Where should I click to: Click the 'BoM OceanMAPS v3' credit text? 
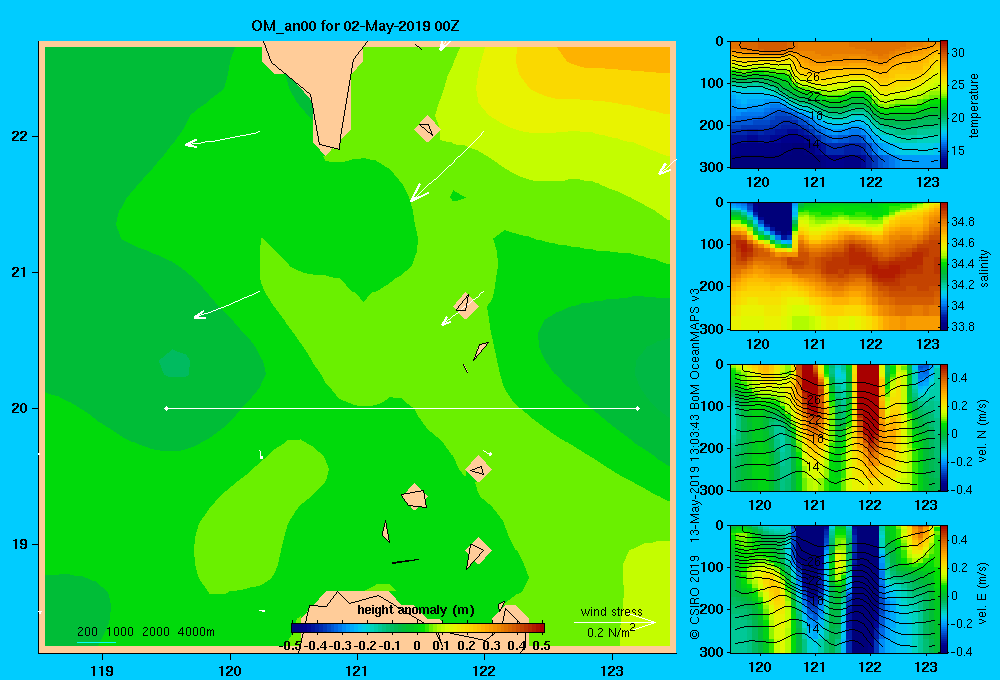click(695, 348)
